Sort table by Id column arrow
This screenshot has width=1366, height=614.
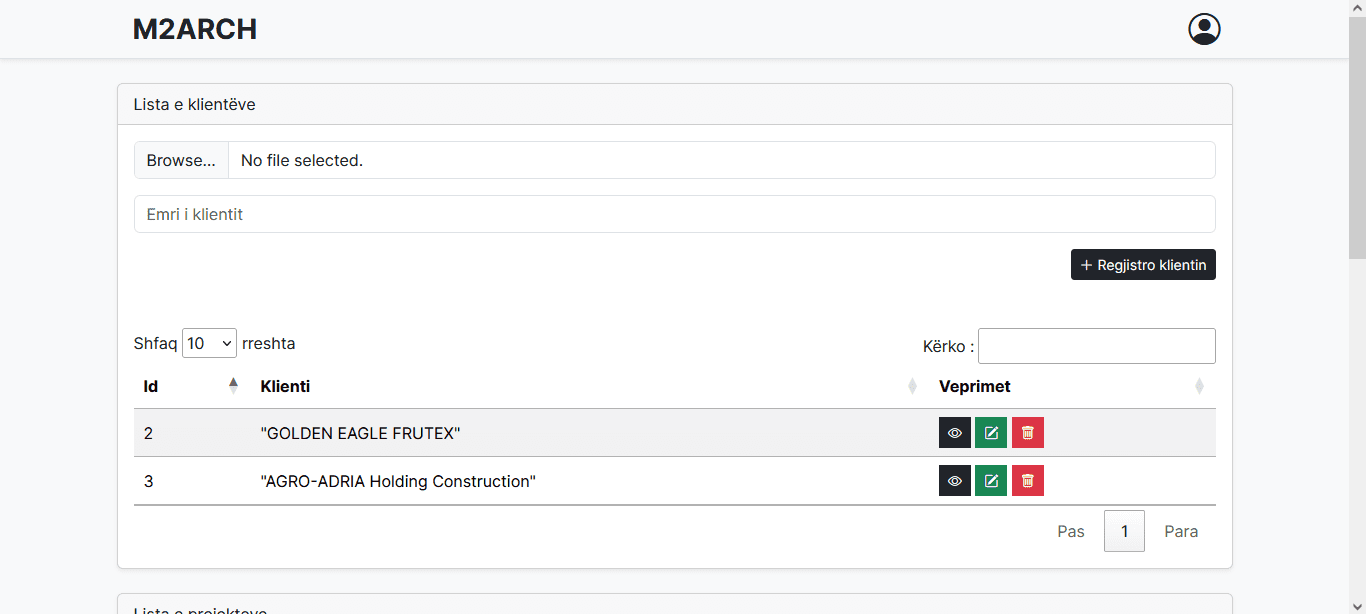pyautogui.click(x=233, y=386)
